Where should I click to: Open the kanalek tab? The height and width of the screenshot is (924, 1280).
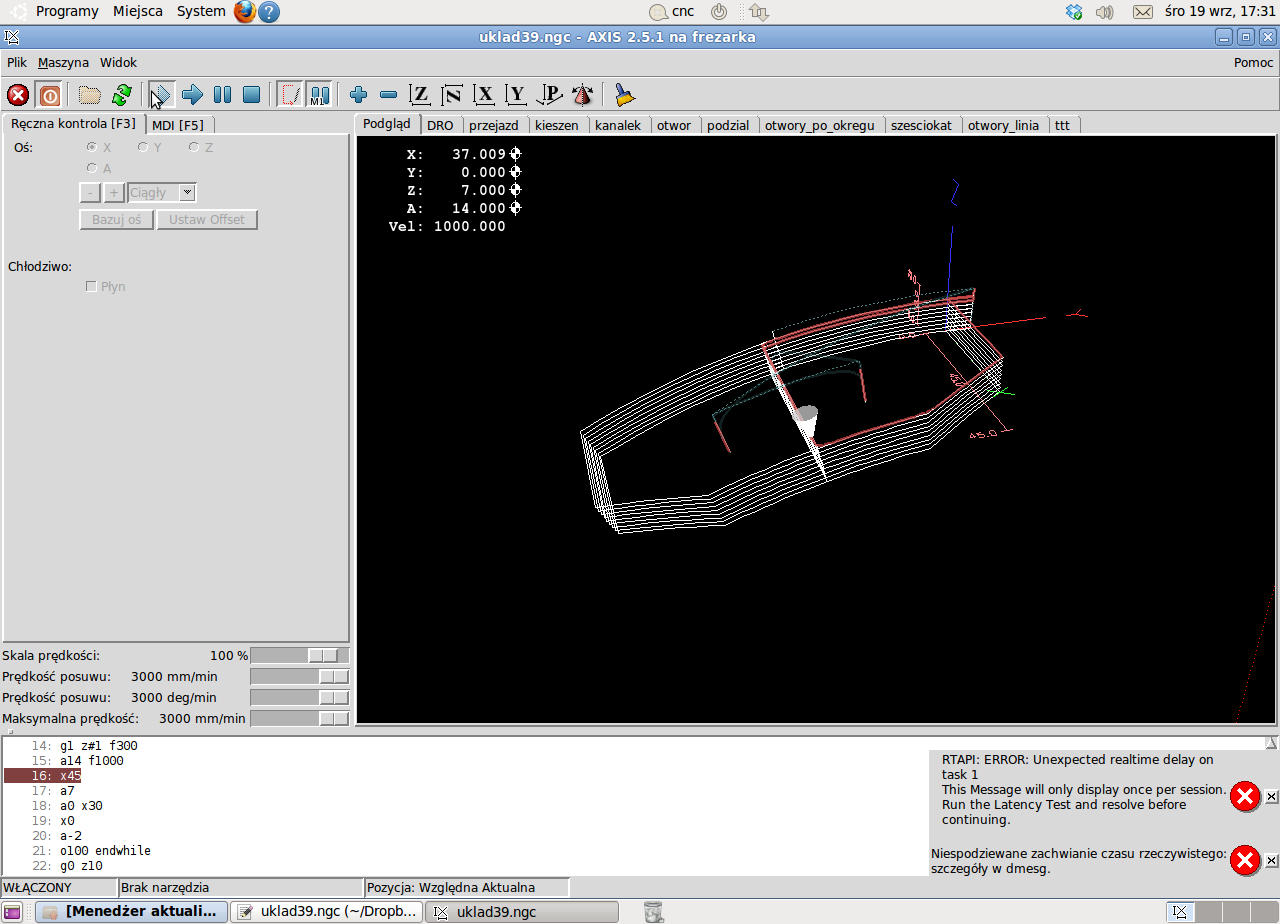point(618,125)
